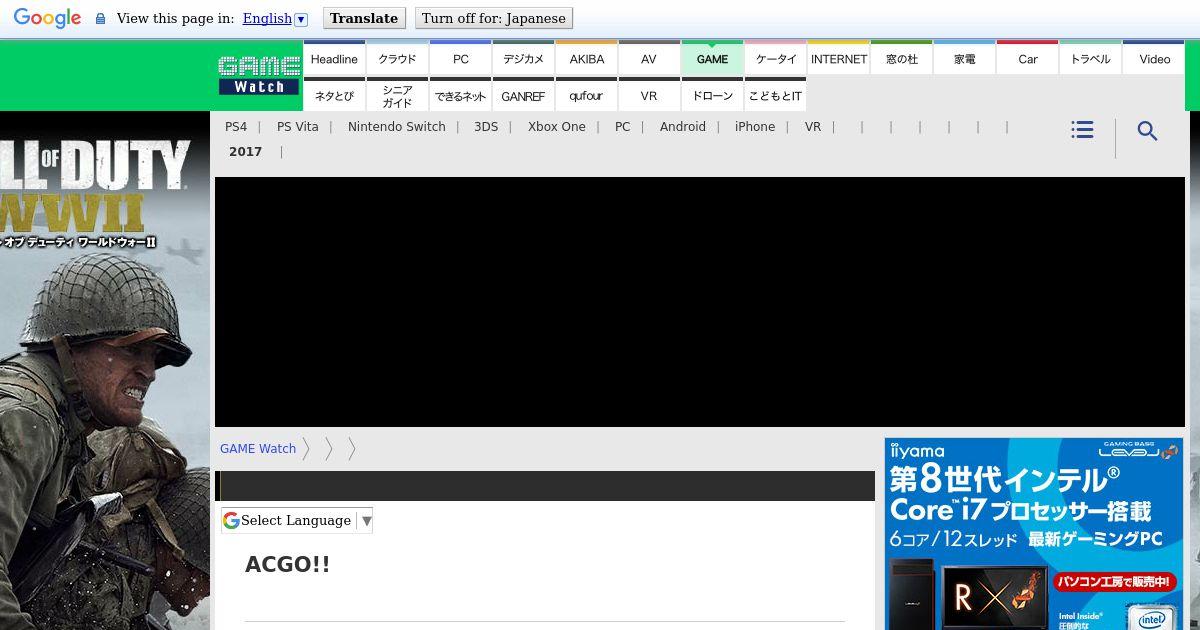1200x630 pixels.
Task: Click Turn off for: Japanese button
Action: (494, 18)
